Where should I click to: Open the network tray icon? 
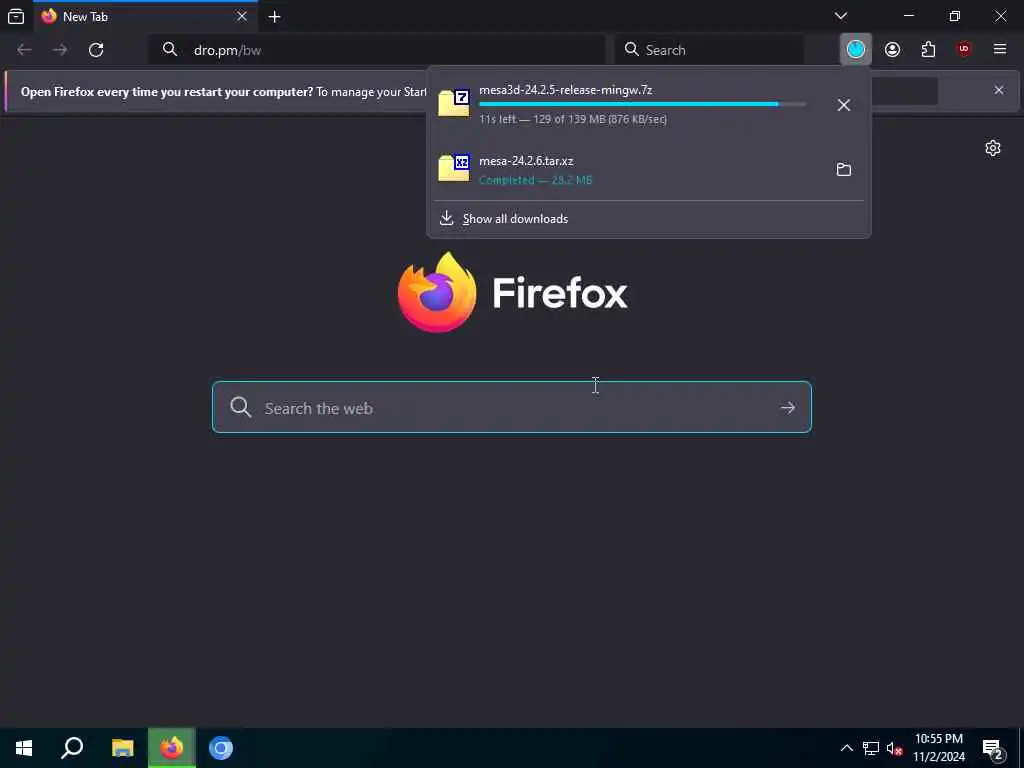point(871,748)
